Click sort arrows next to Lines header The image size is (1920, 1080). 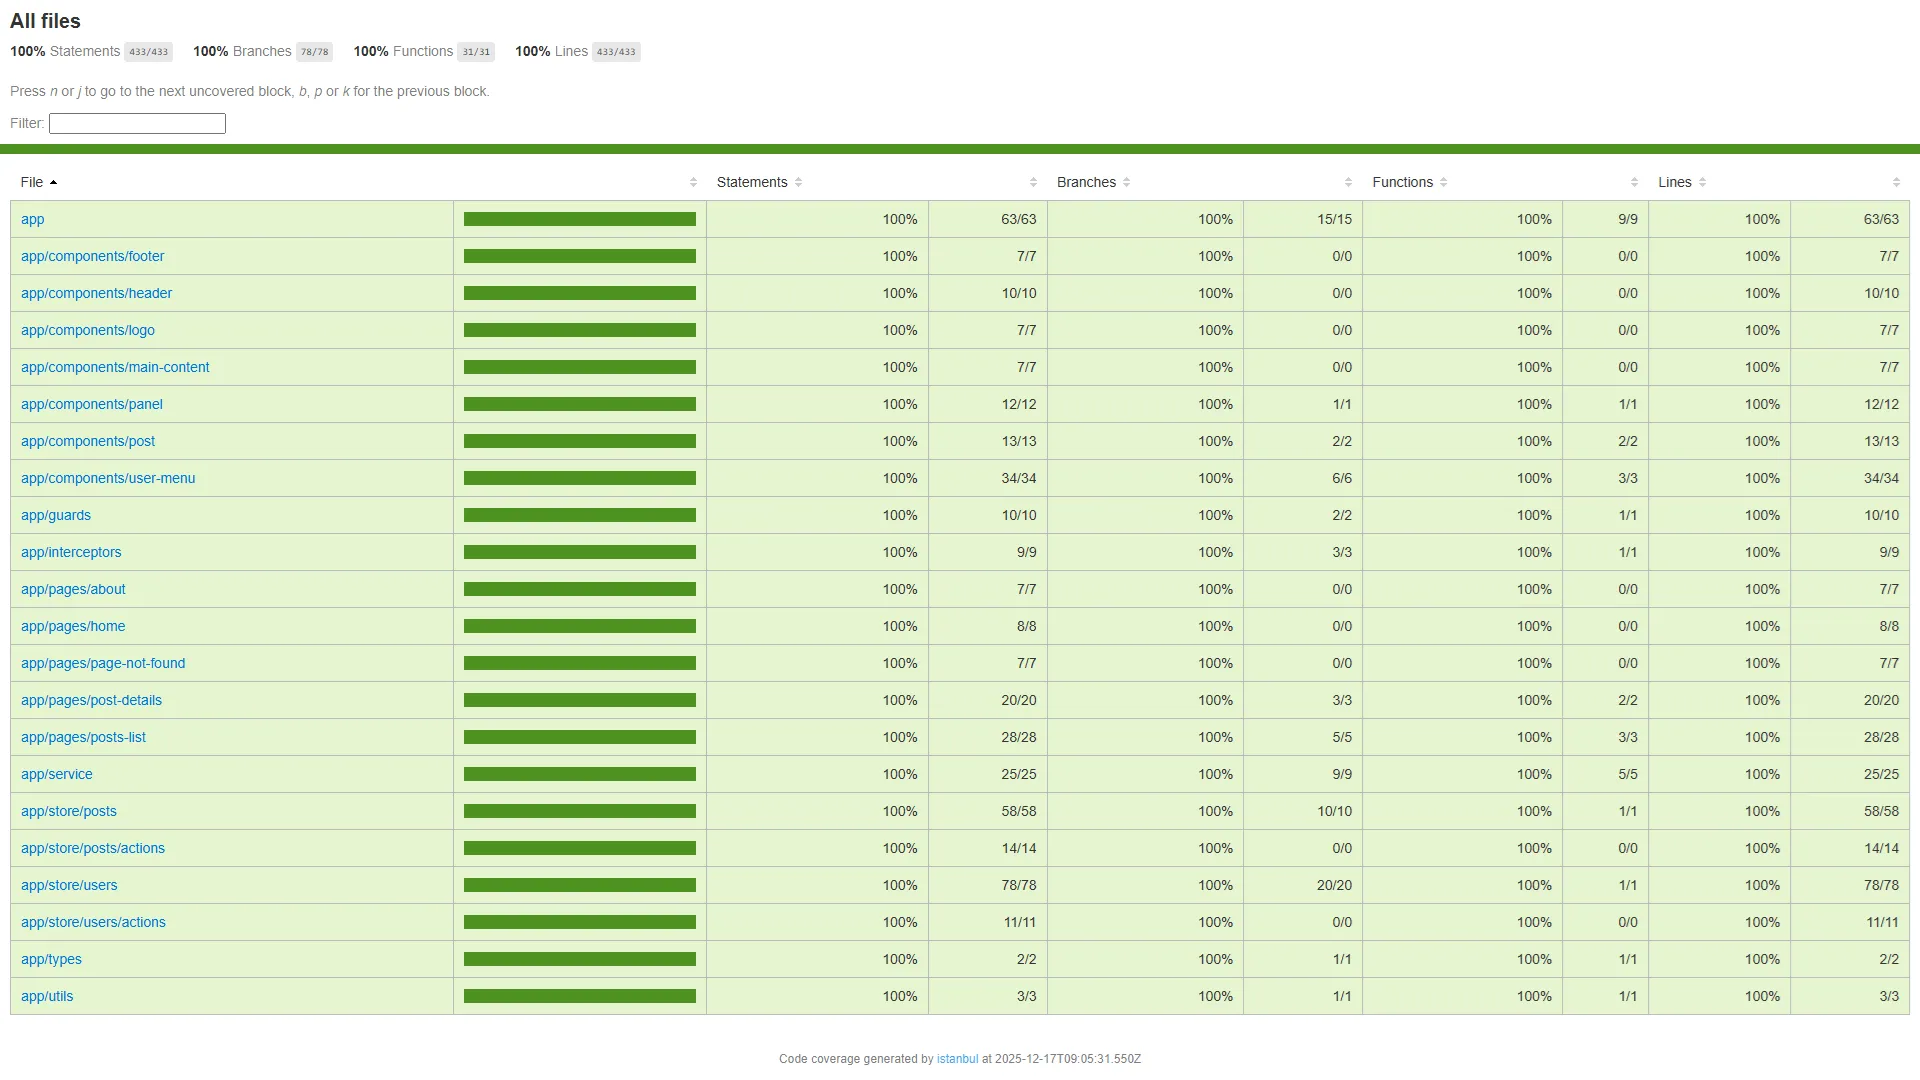coord(1702,182)
